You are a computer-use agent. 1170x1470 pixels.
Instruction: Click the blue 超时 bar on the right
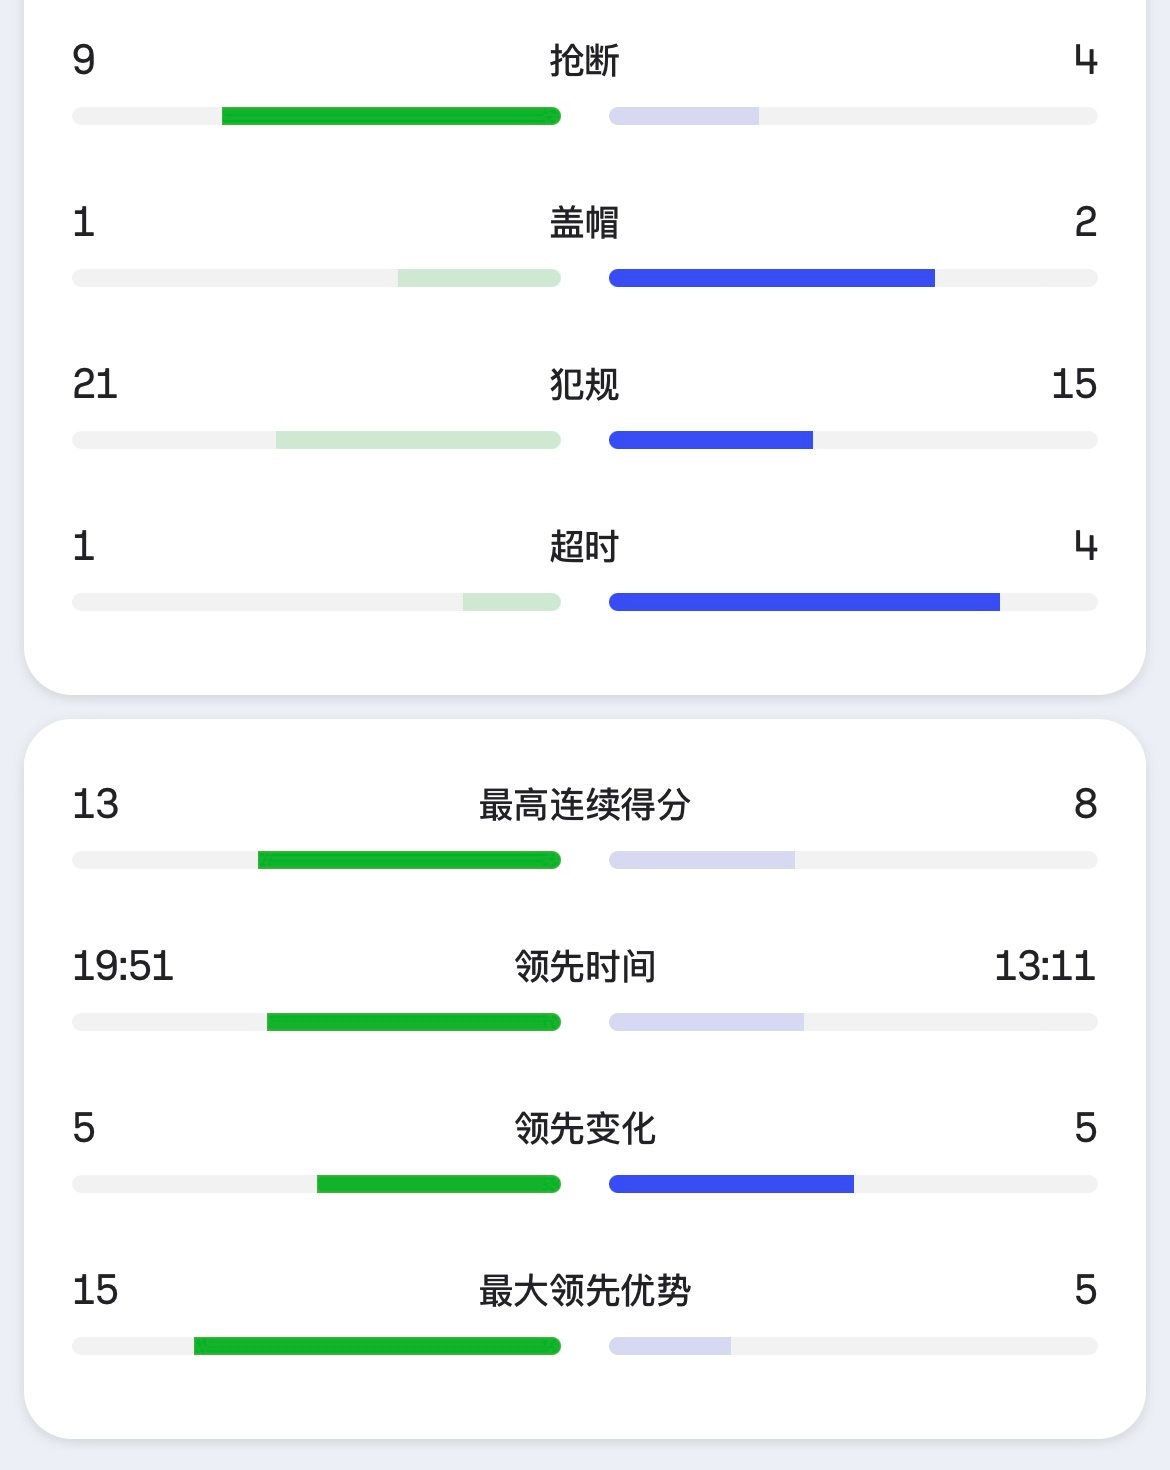click(804, 602)
